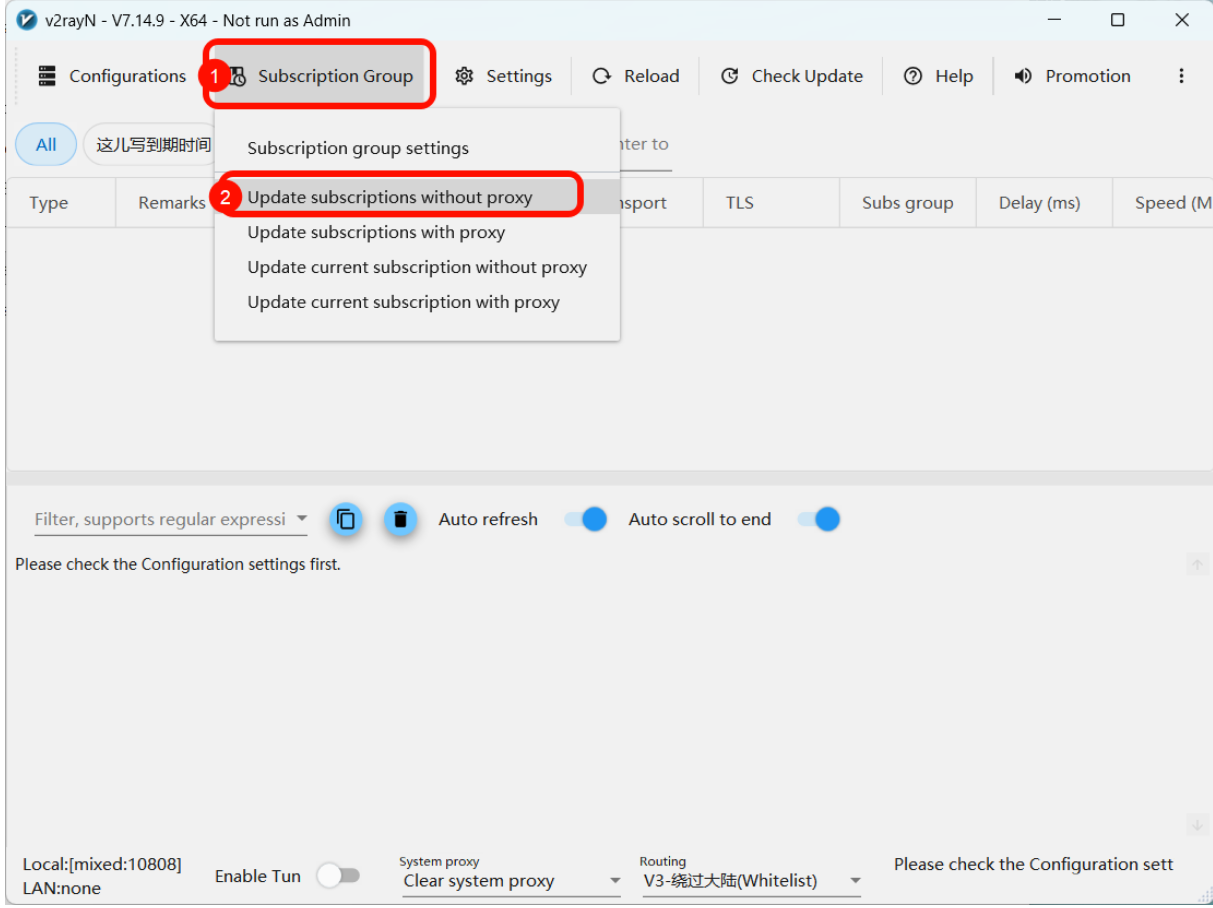Open the three-dot overflow menu
This screenshot has height=908, width=1213.
click(1181, 76)
